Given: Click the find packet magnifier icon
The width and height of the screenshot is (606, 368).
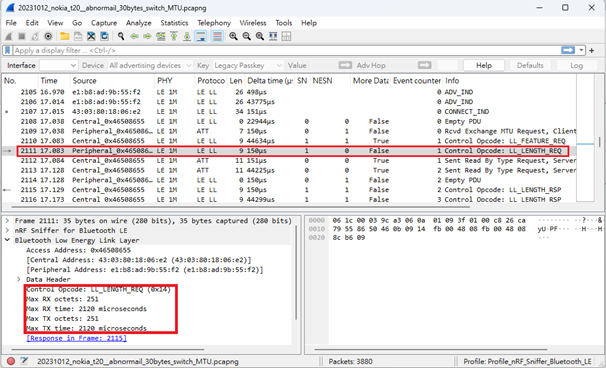Looking at the screenshot, I should pyautogui.click(x=121, y=36).
